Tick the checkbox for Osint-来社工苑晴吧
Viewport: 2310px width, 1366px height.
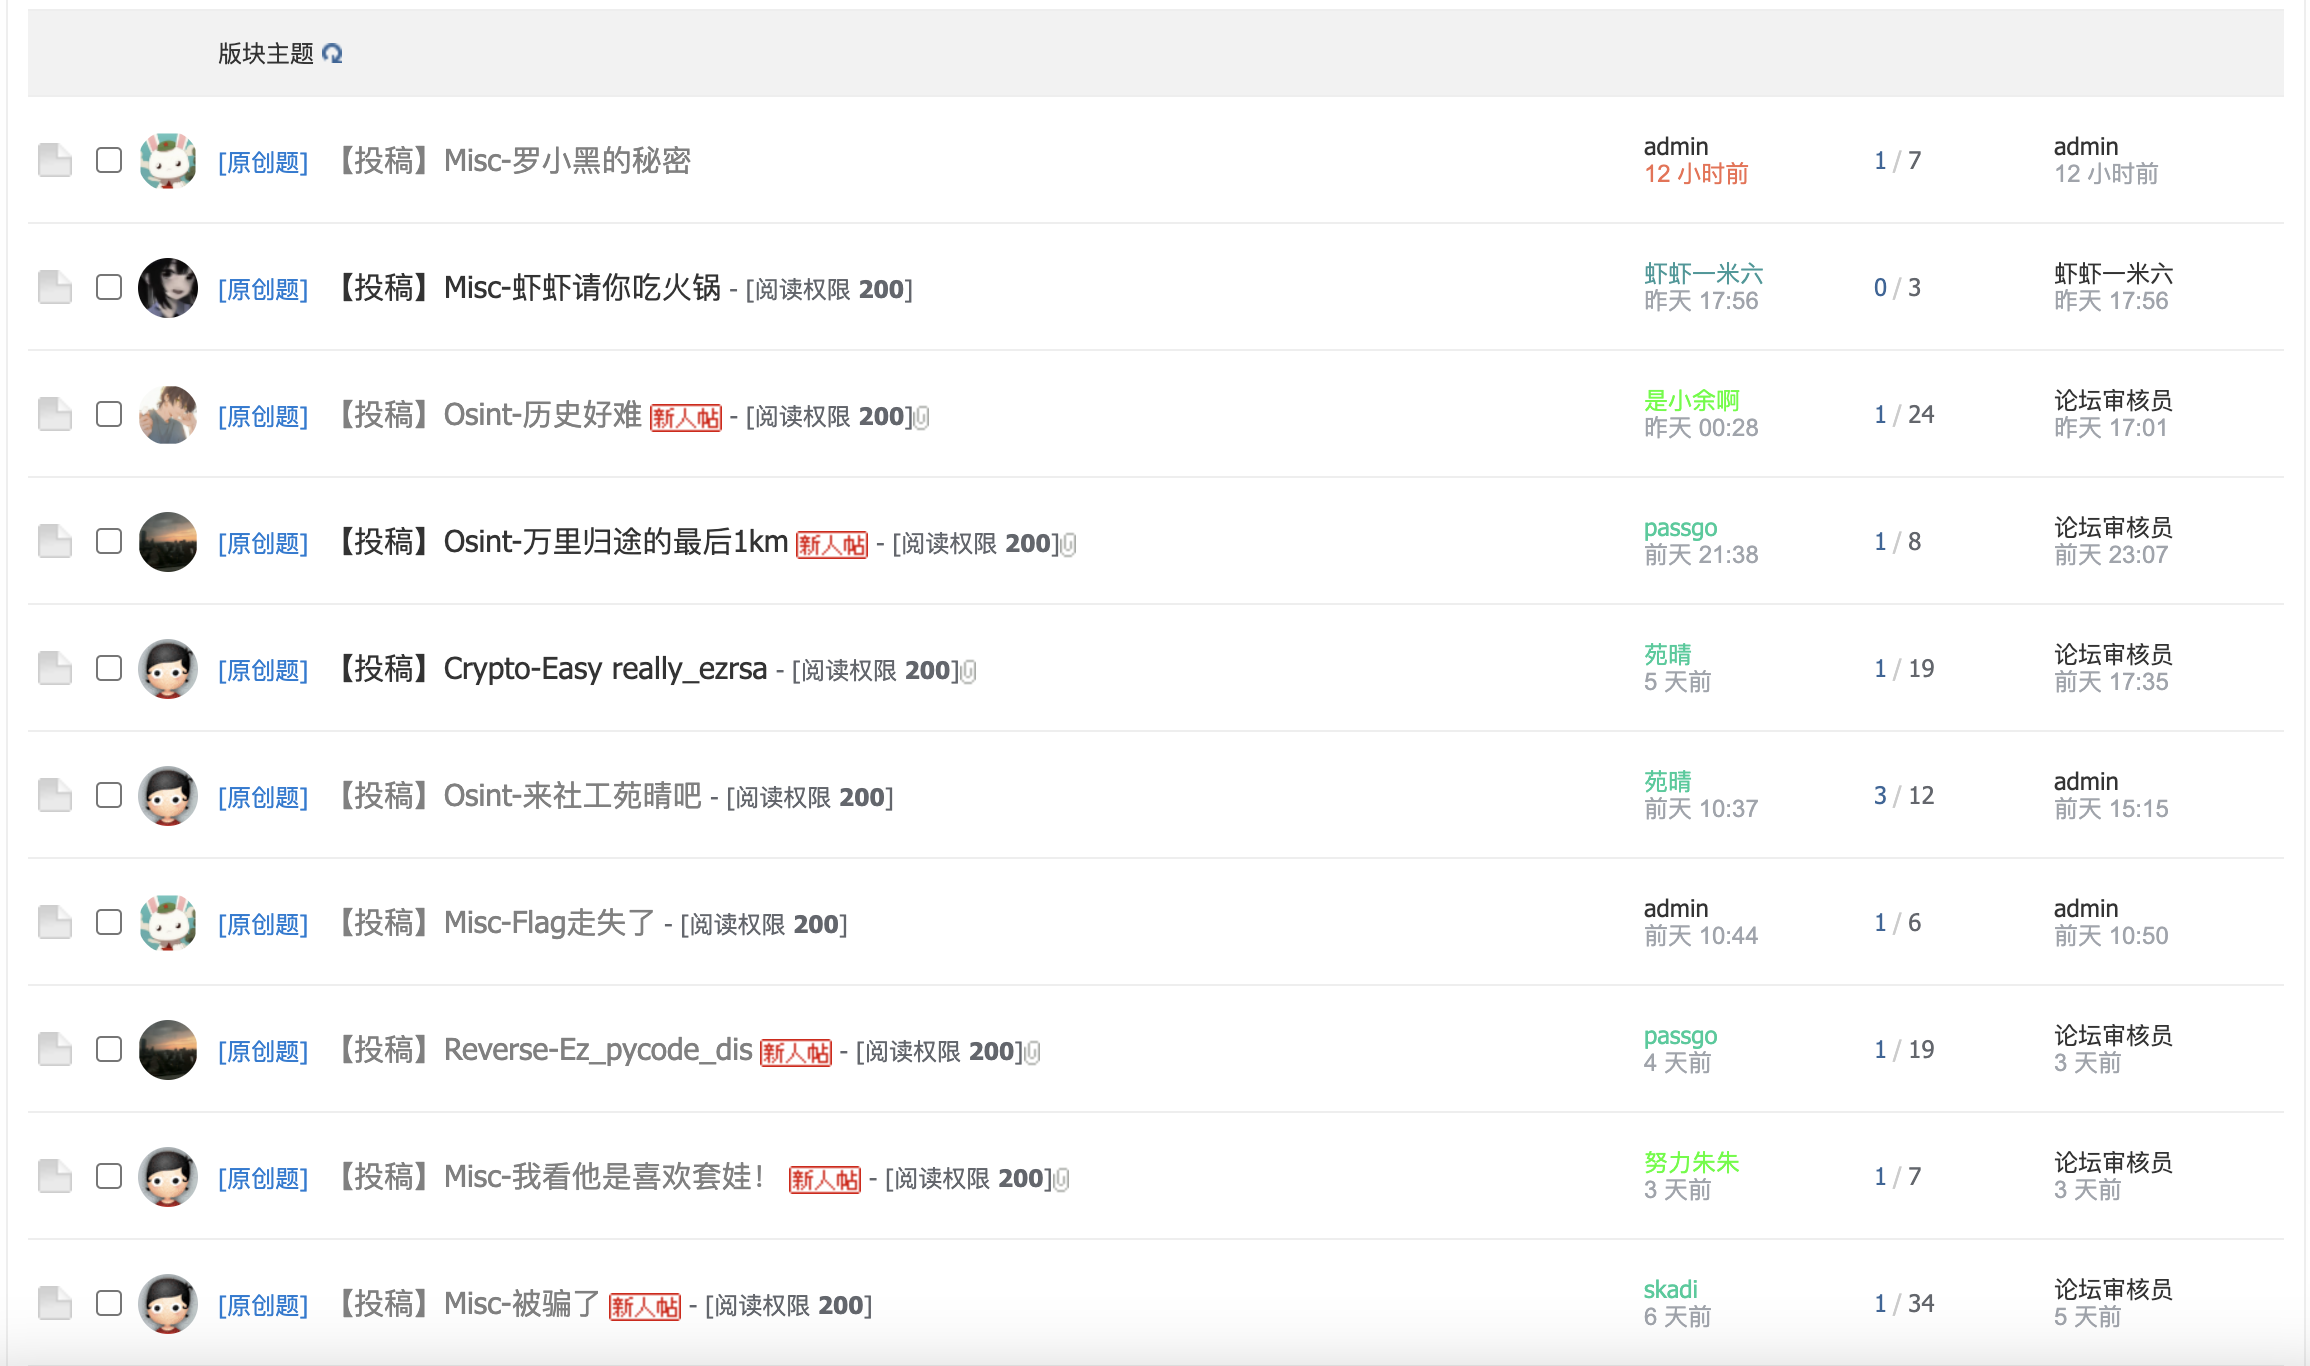coord(109,795)
